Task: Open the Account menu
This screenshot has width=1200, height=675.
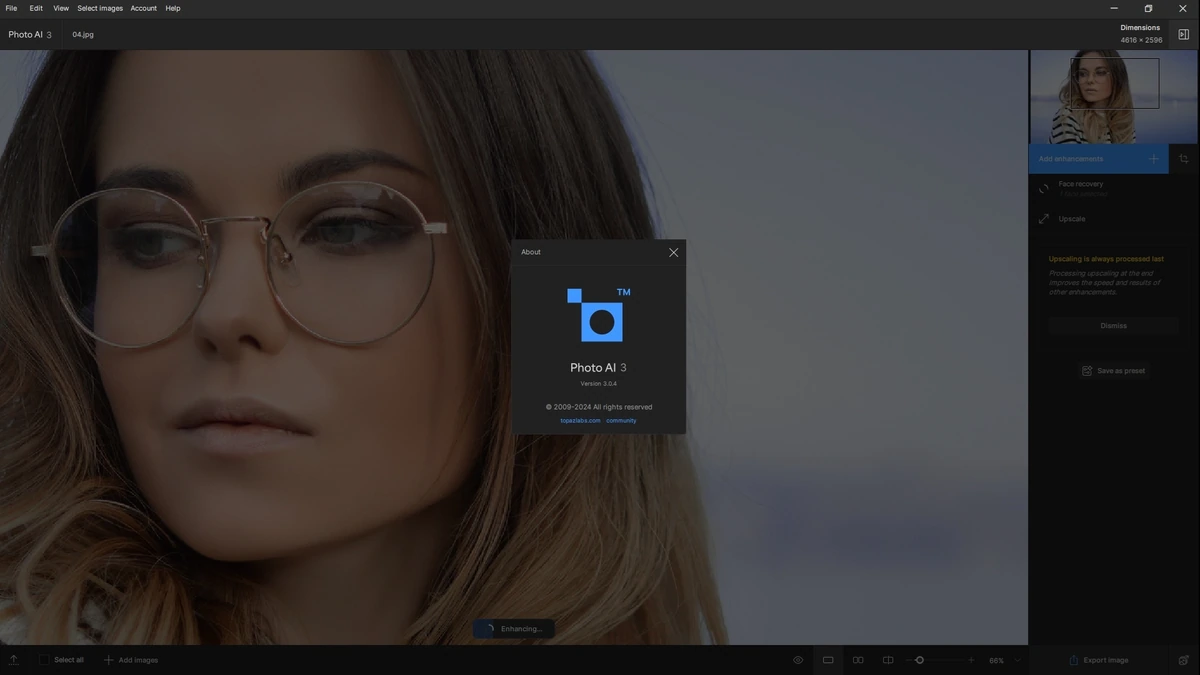Action: pyautogui.click(x=143, y=8)
